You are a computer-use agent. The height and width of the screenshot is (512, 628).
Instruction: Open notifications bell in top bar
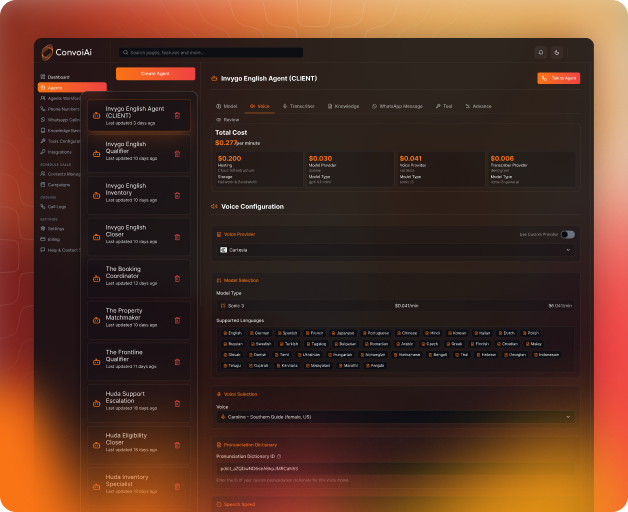pyautogui.click(x=541, y=52)
